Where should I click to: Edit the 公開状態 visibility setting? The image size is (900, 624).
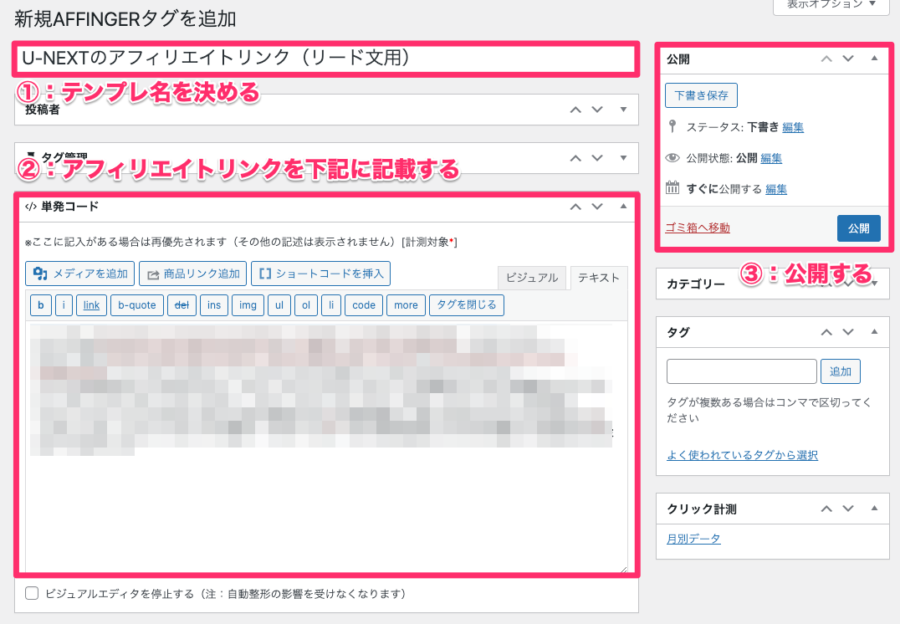tap(771, 158)
